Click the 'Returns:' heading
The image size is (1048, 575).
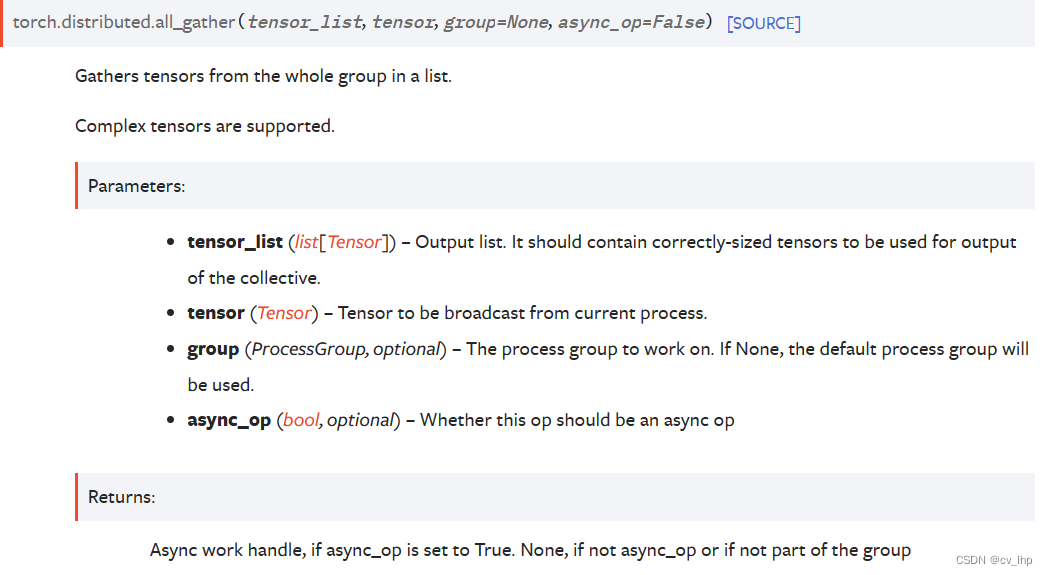tap(122, 497)
